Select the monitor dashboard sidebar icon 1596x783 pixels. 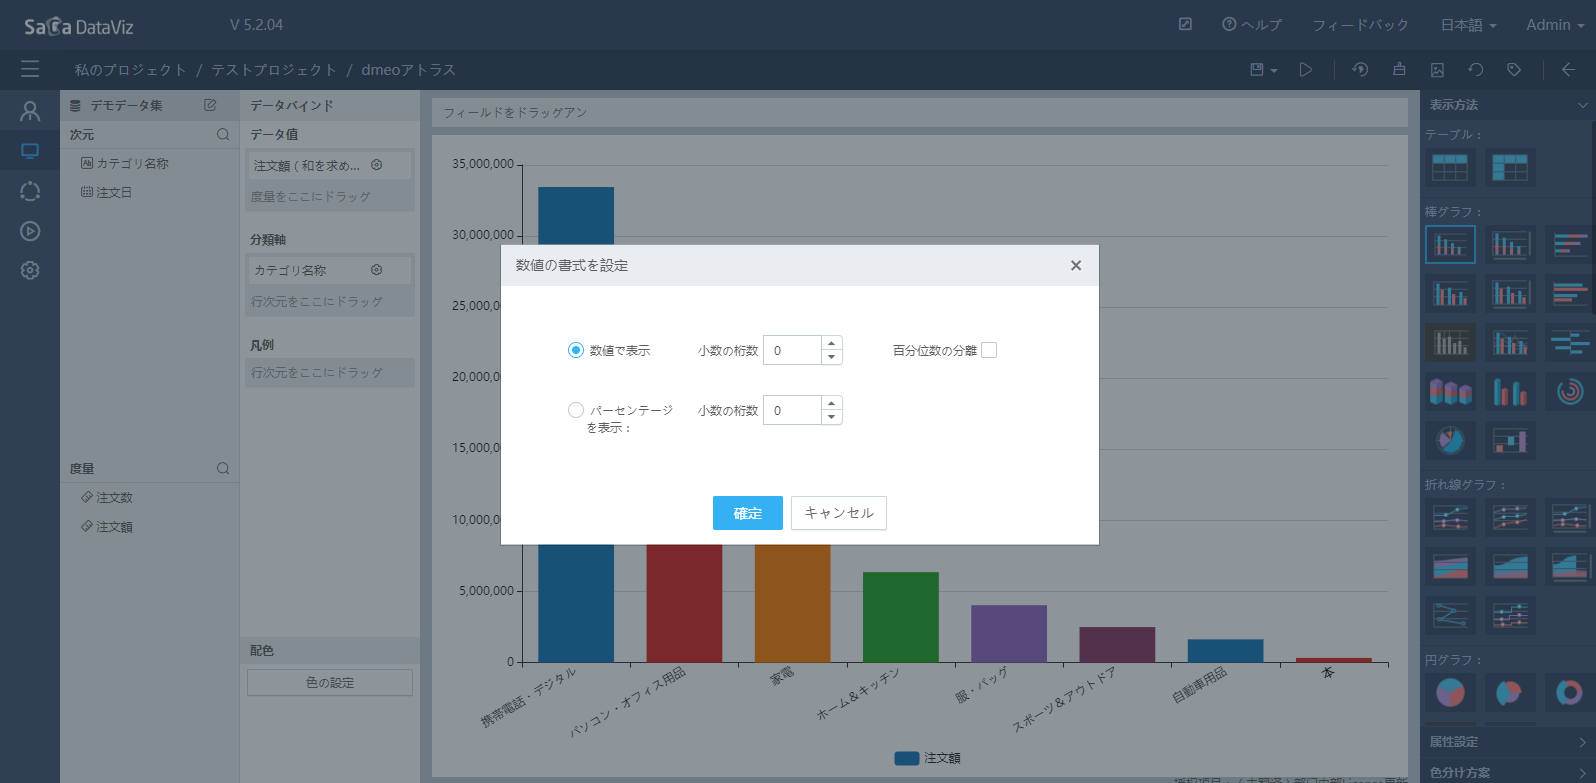pyautogui.click(x=30, y=151)
